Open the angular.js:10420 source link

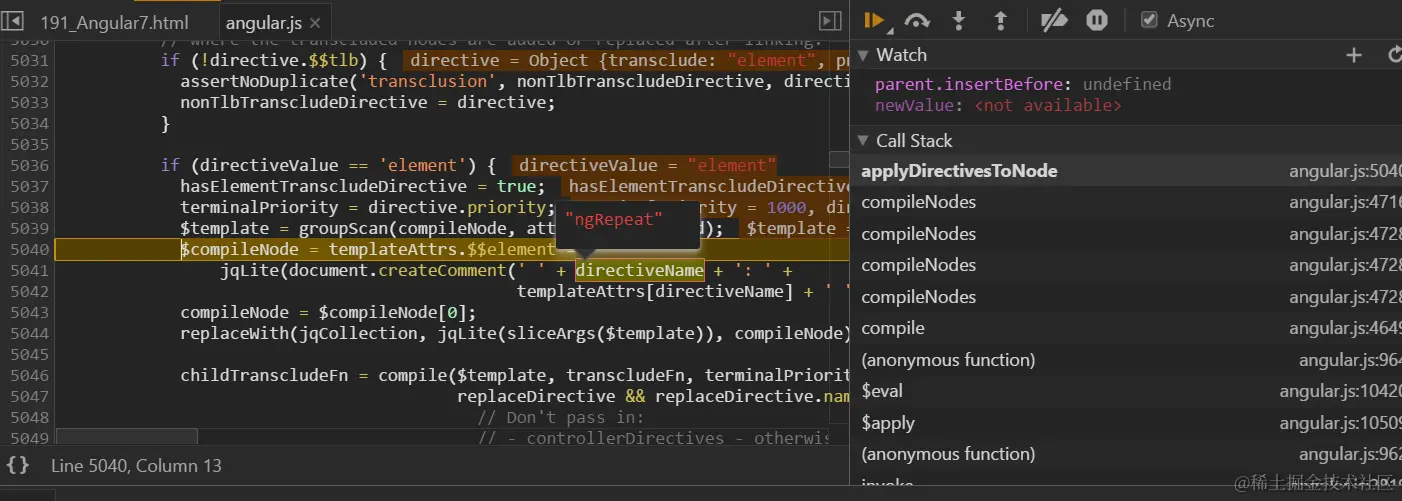(x=1340, y=391)
